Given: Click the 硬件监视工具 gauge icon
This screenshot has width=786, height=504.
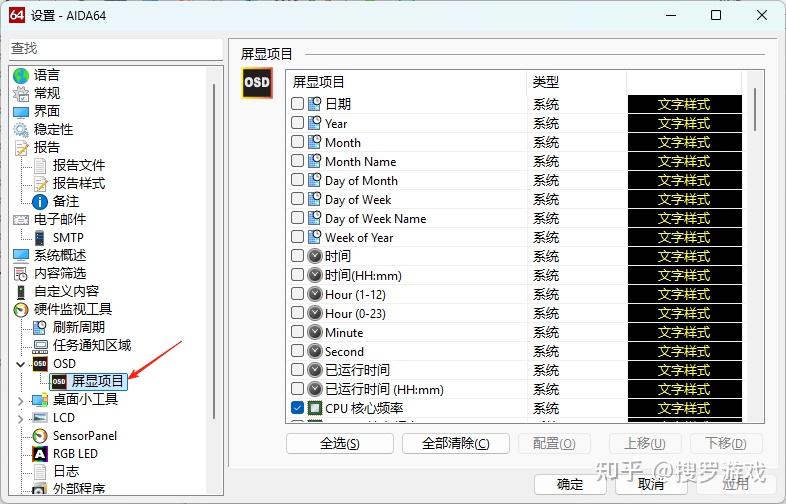Looking at the screenshot, I should point(21,310).
